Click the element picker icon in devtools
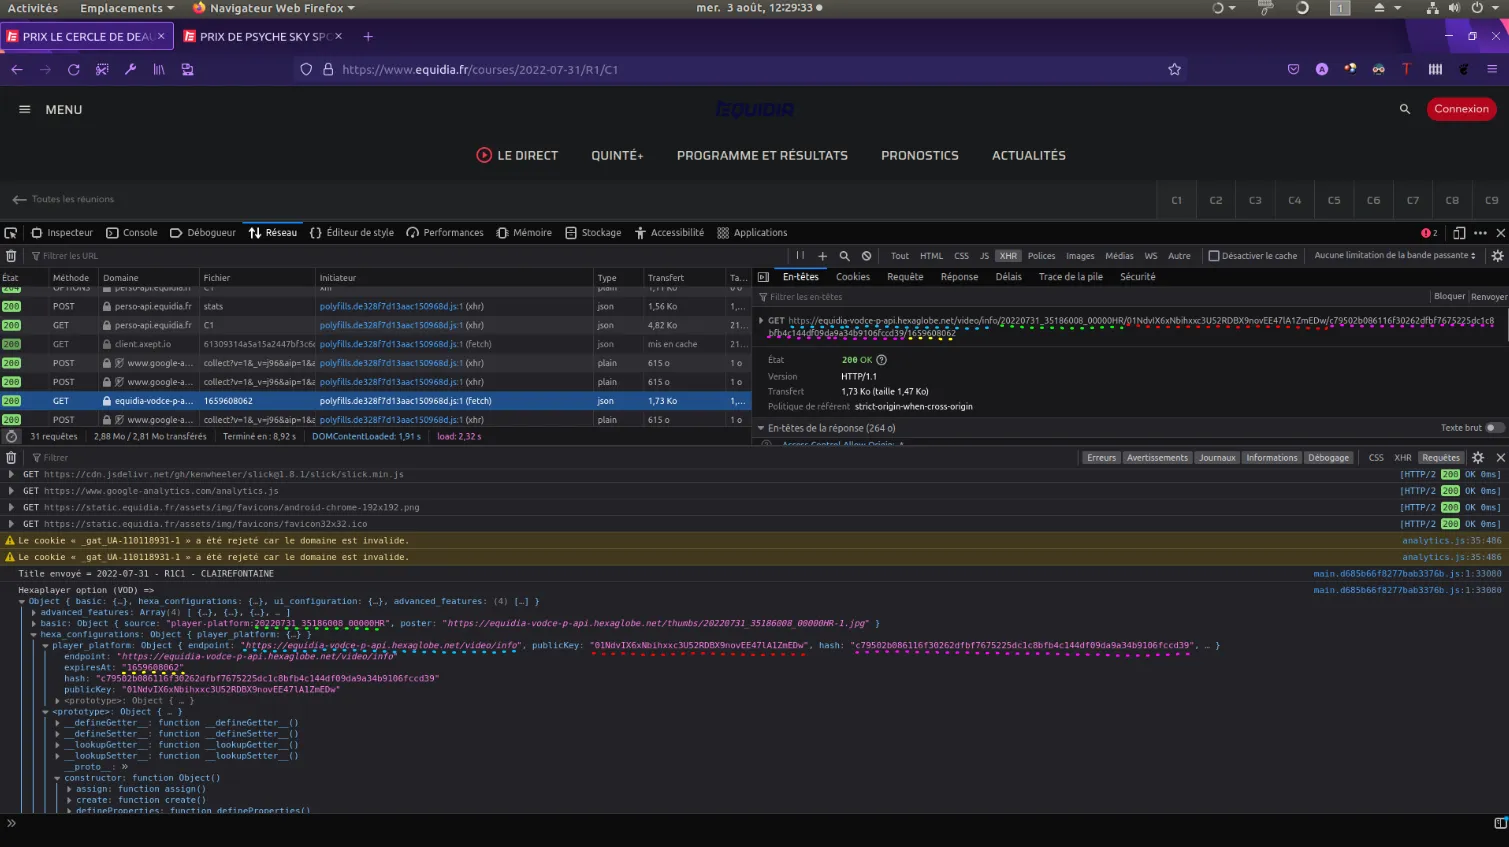This screenshot has height=847, width=1509. pyautogui.click(x=11, y=233)
